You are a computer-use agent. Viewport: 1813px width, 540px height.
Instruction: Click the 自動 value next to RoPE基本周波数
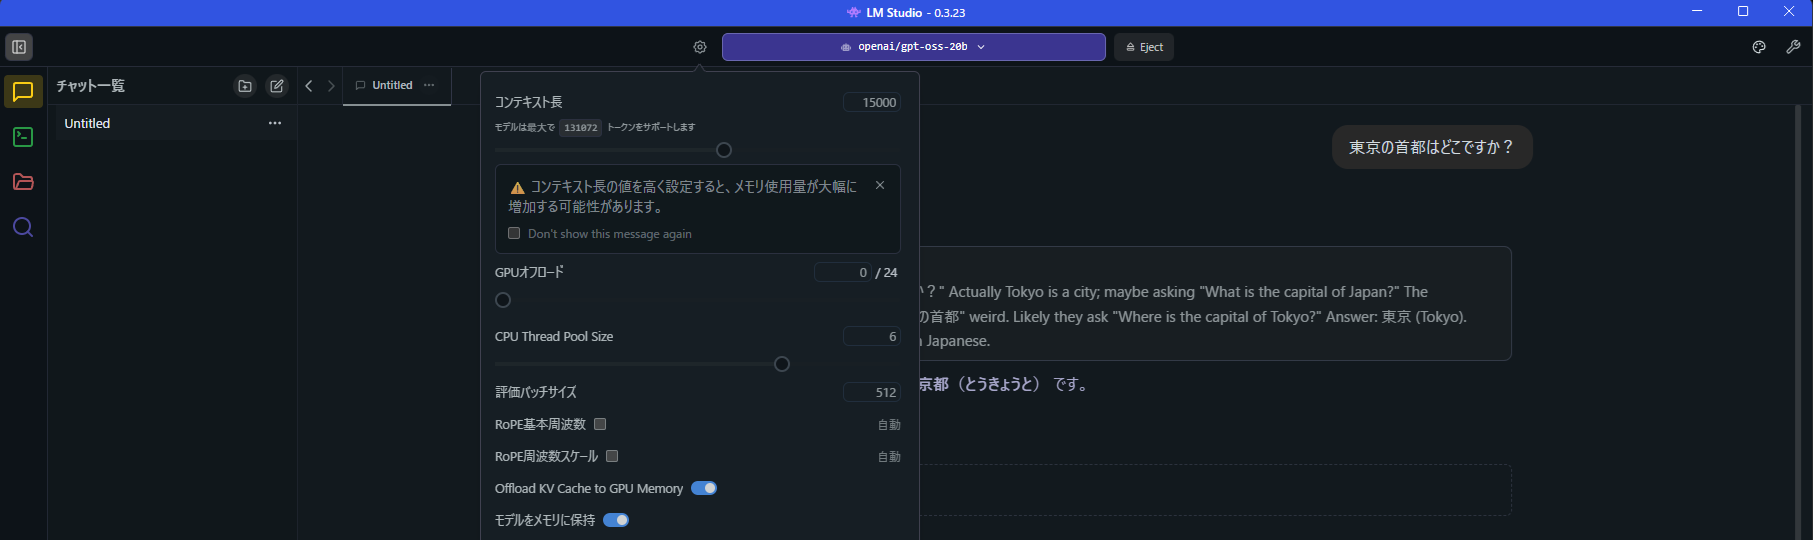click(889, 424)
